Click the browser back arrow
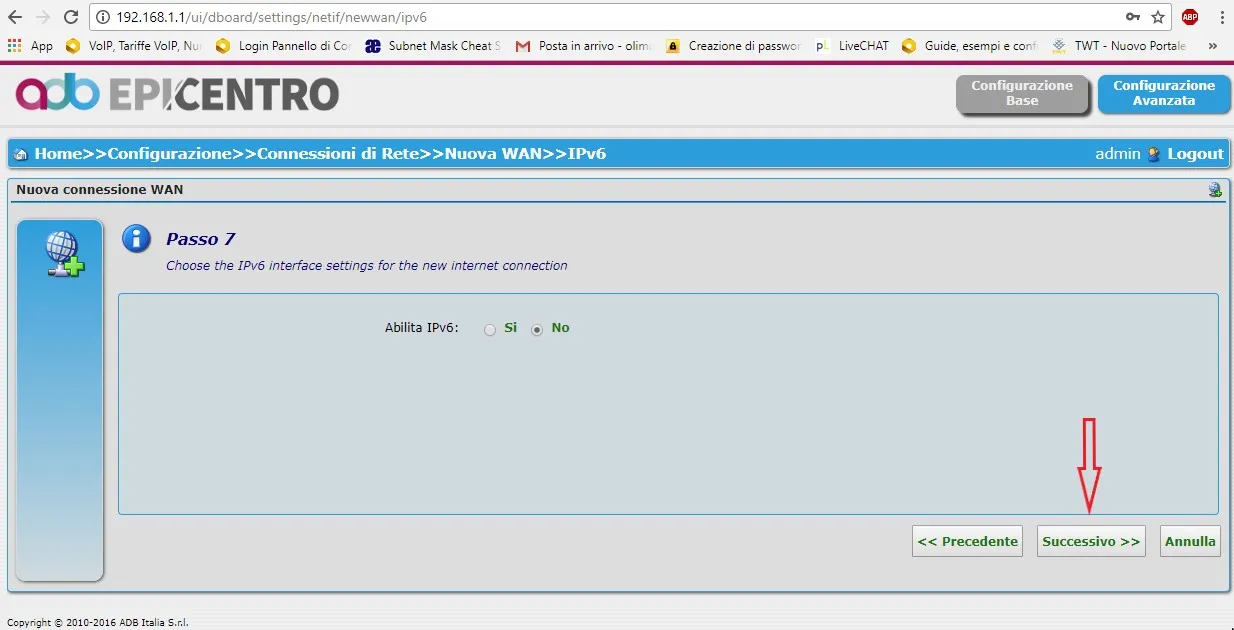1234x630 pixels. tap(15, 17)
